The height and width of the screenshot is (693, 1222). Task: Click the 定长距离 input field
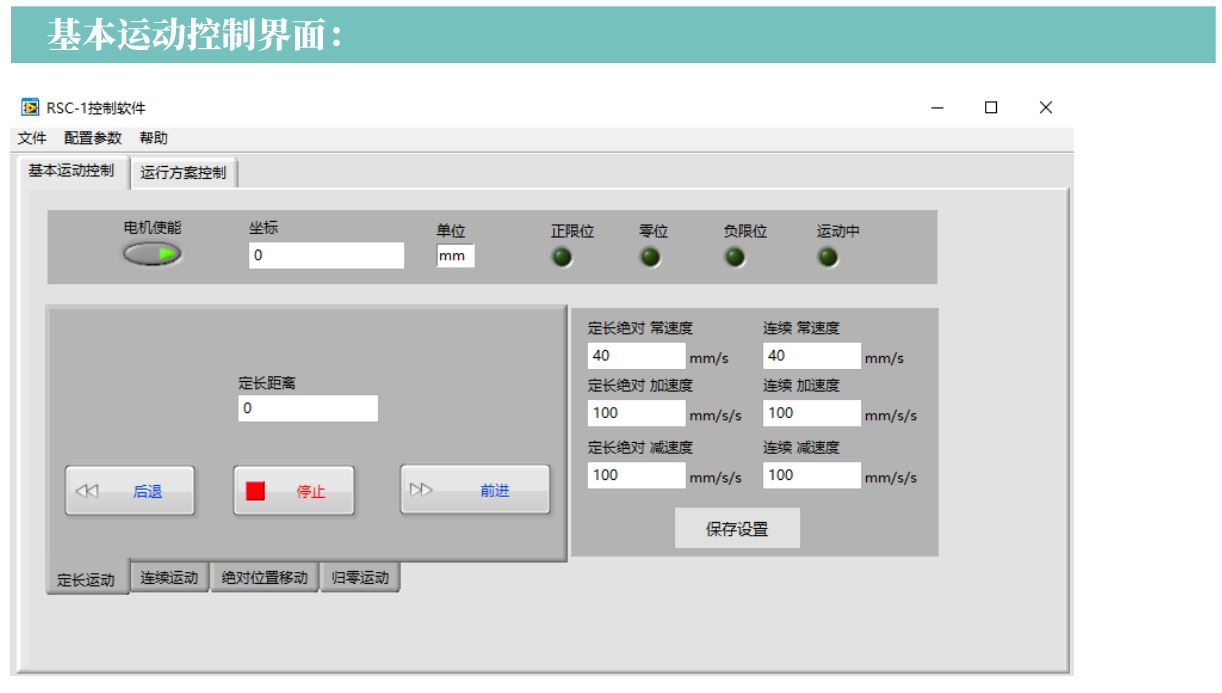[x=307, y=409]
